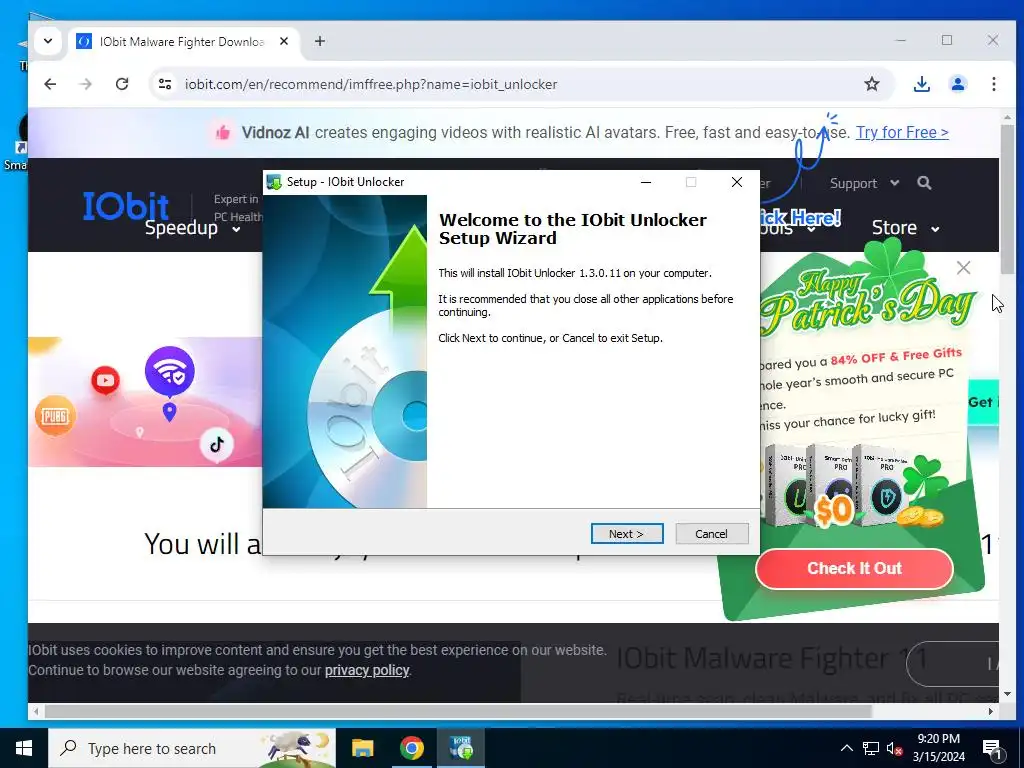Open the network icon in system tray
The height and width of the screenshot is (768, 1024).
coord(871,748)
